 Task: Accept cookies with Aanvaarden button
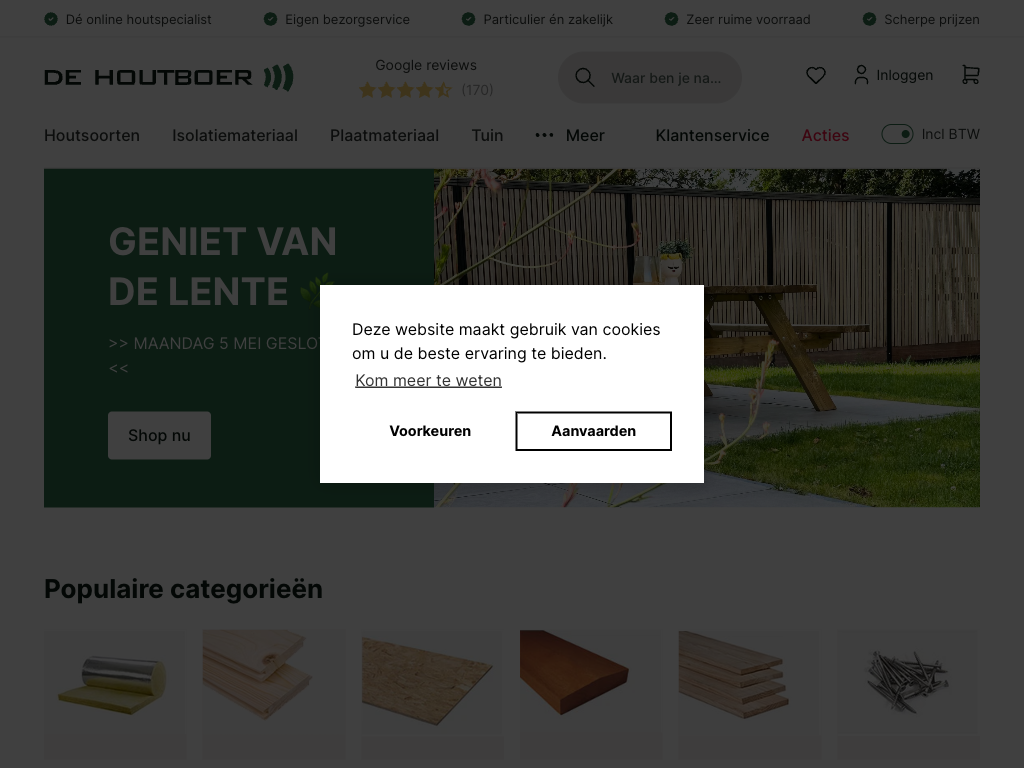594,431
